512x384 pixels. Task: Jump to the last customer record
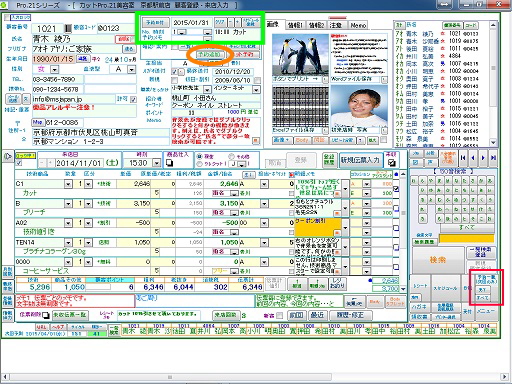click(x=493, y=158)
